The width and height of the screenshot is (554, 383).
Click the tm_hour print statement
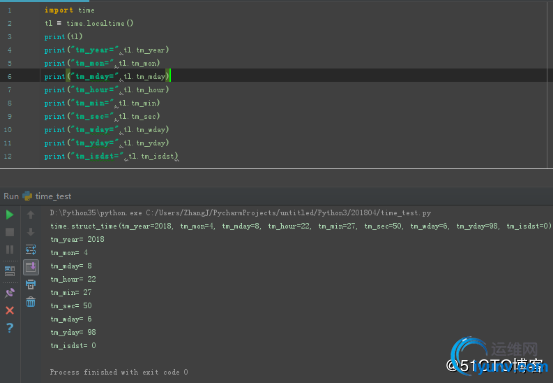[x=107, y=90]
